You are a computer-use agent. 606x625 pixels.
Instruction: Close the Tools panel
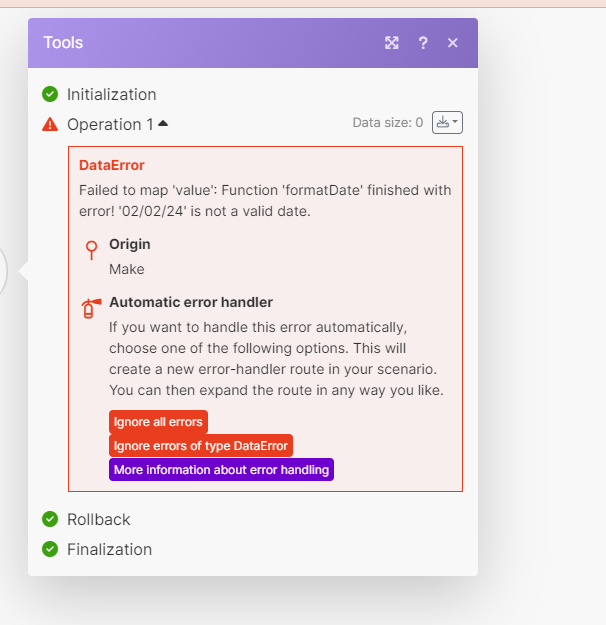point(453,43)
